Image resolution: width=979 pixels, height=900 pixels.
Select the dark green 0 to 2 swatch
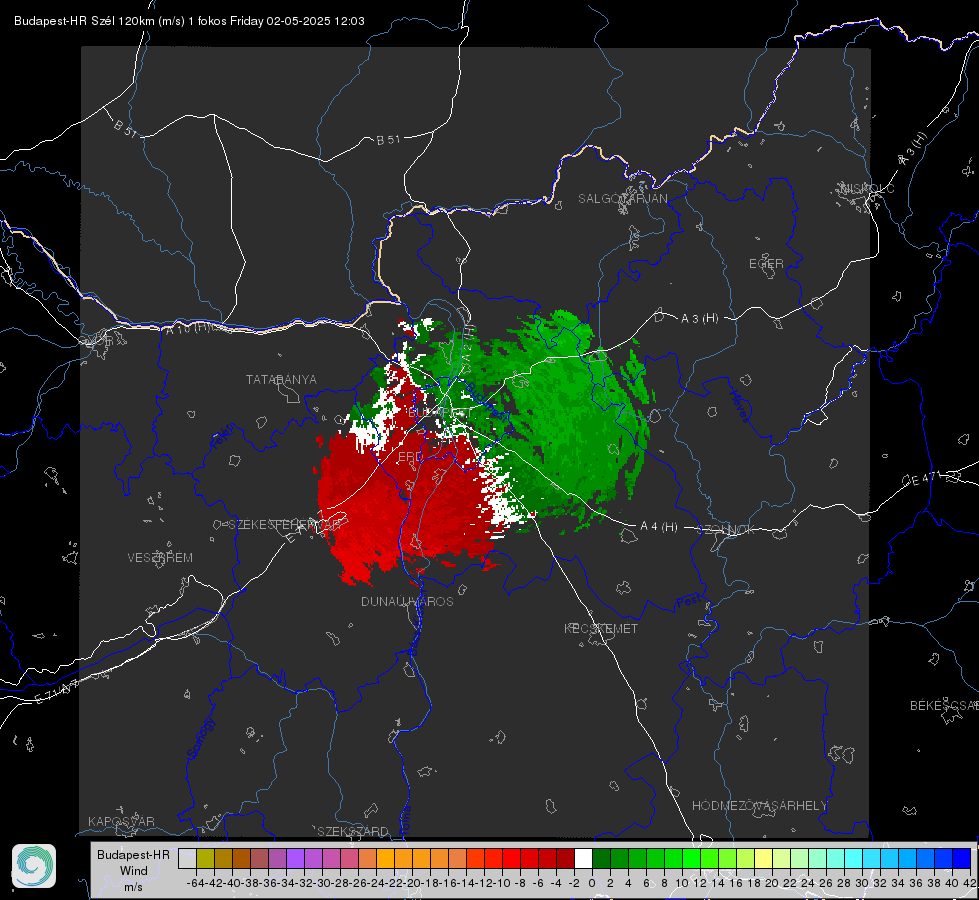tap(601, 858)
